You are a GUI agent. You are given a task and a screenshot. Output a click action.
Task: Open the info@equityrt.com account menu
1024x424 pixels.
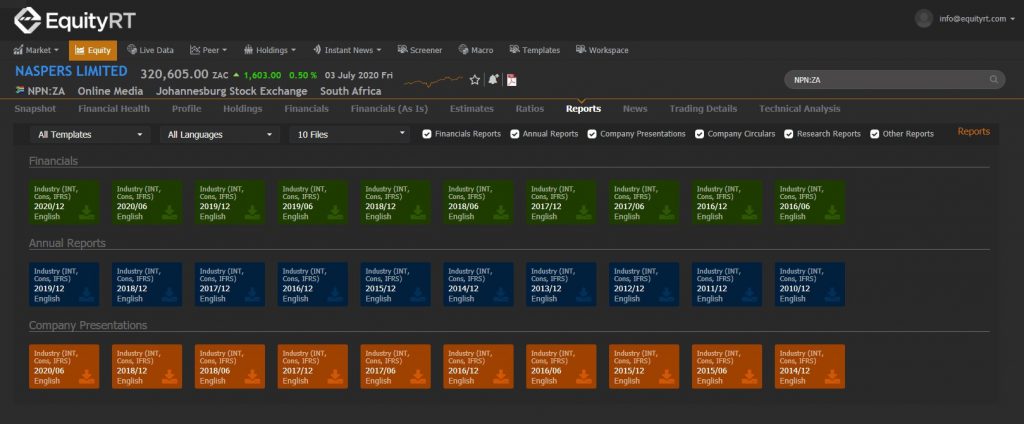976,19
